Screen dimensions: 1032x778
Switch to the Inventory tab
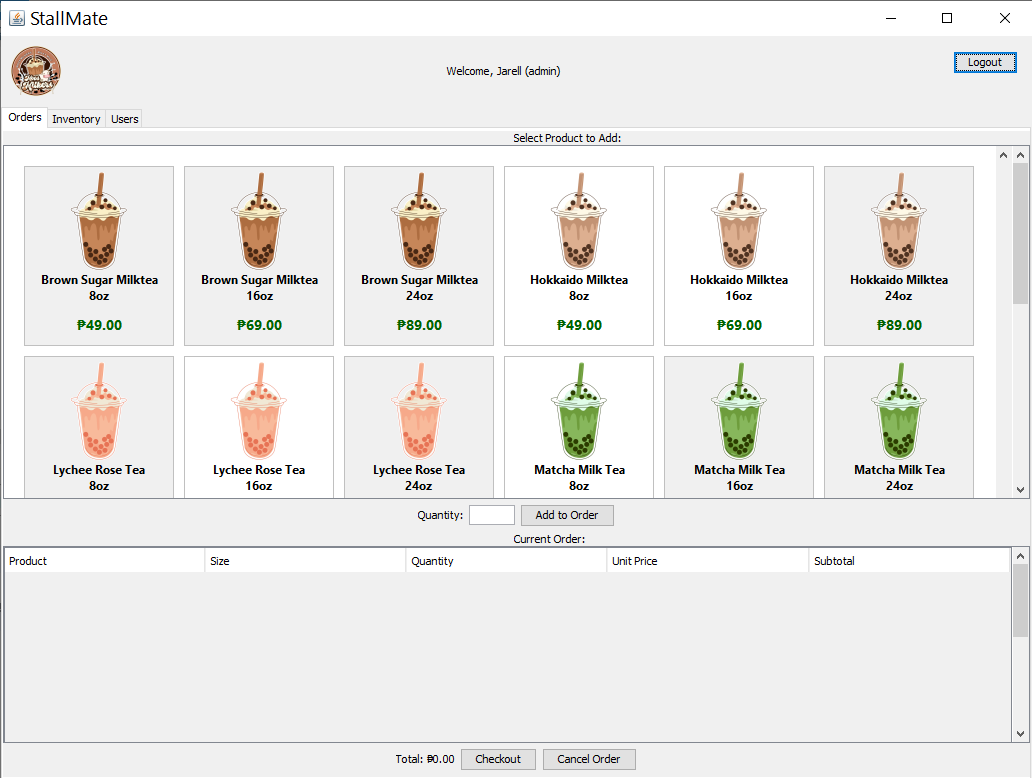[76, 119]
